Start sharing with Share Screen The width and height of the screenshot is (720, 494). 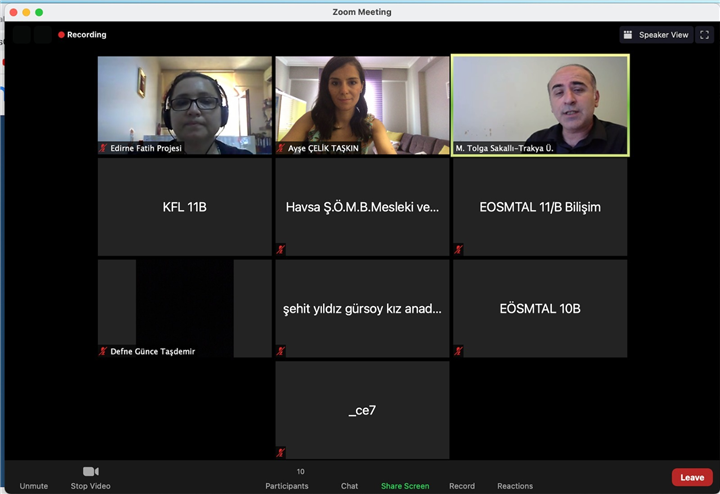(405, 485)
